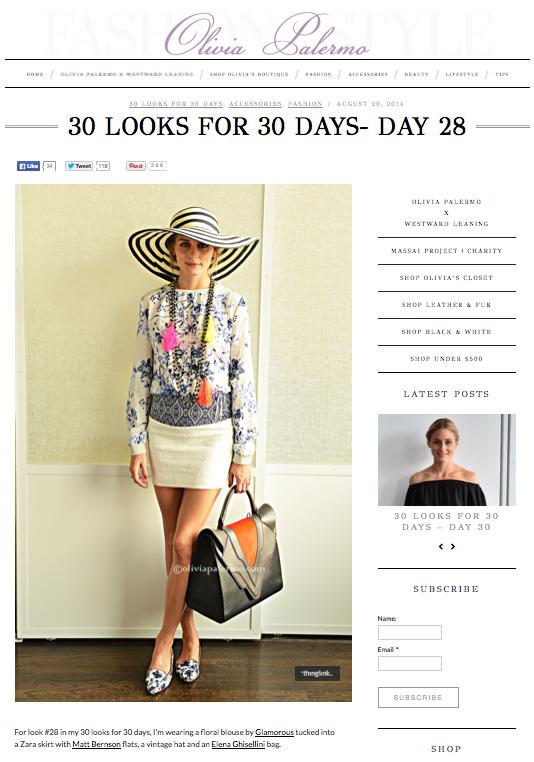Open Day 30 latest post thumbnail

coord(447,460)
